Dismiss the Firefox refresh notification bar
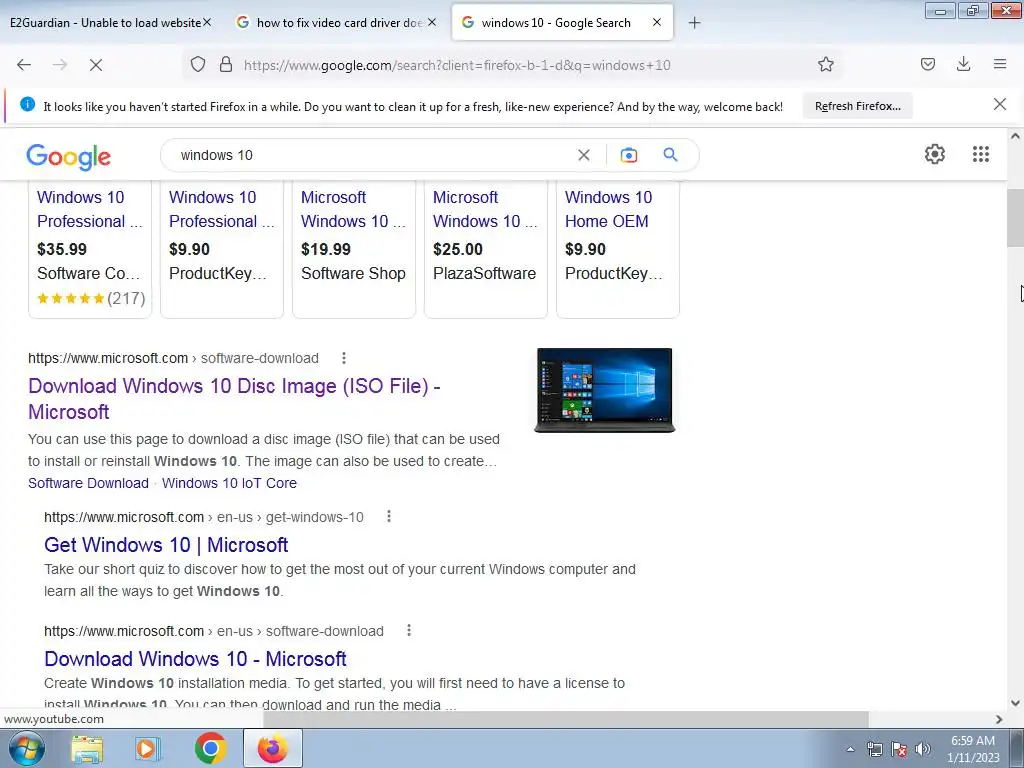 coord(999,104)
